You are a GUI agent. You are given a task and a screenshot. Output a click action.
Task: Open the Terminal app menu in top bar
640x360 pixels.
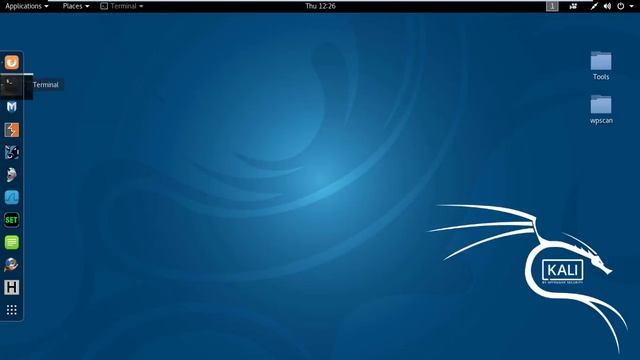coord(122,6)
